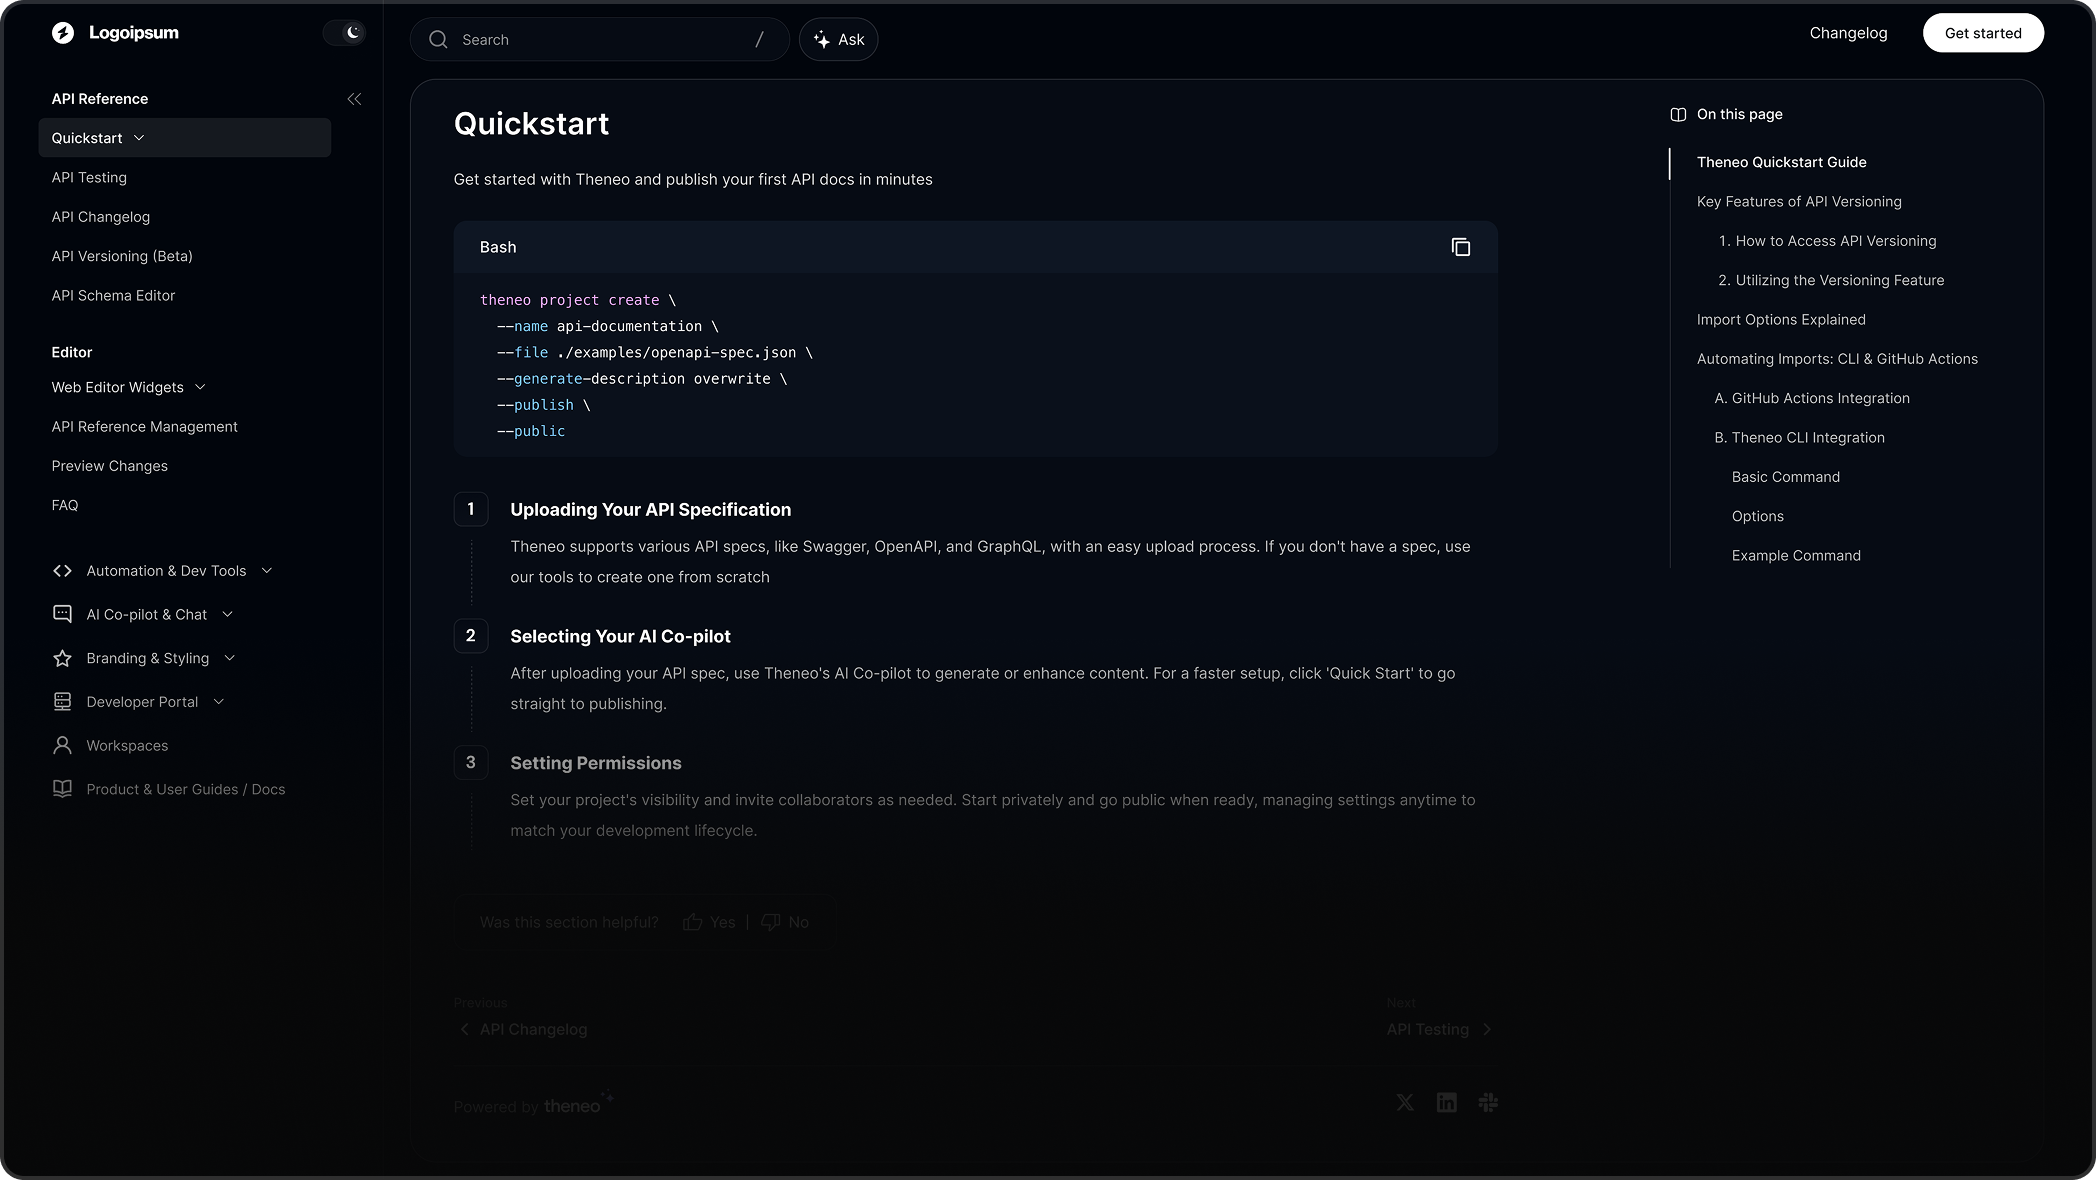The image size is (2096, 1180).
Task: Jump to How to Access API Versioning
Action: click(1827, 241)
